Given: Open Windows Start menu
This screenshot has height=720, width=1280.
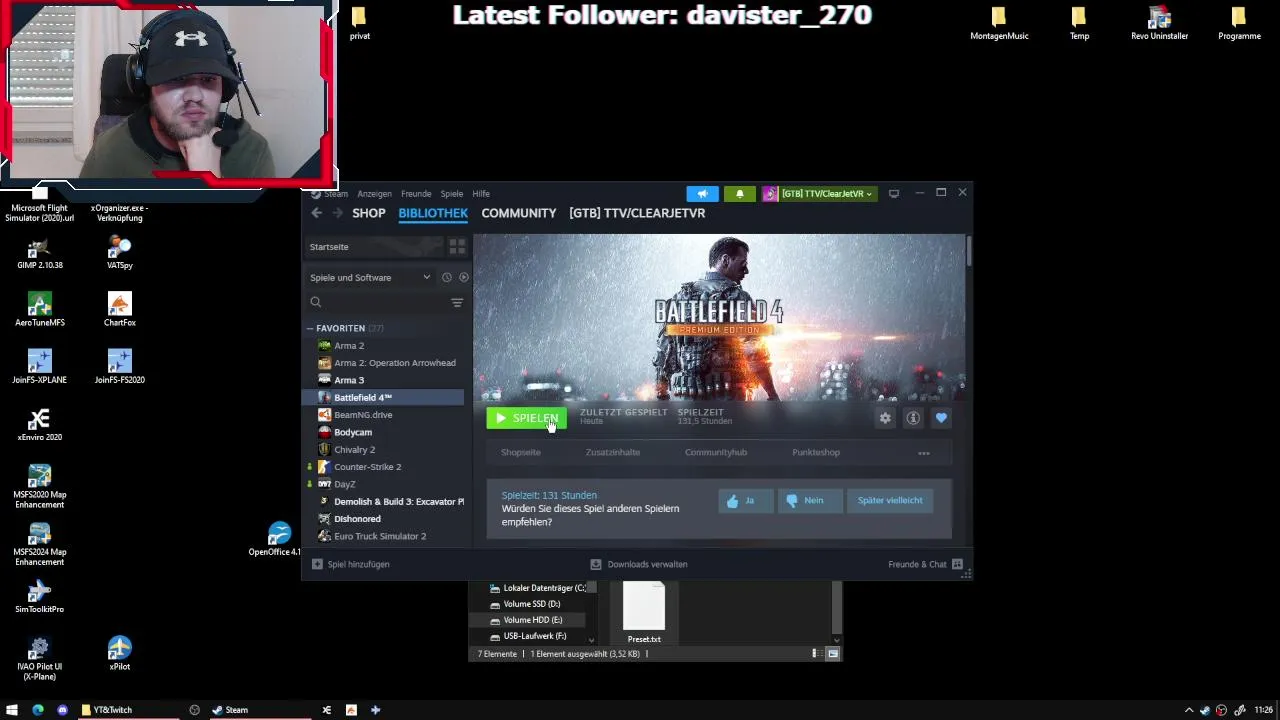Looking at the screenshot, I should click(x=13, y=710).
